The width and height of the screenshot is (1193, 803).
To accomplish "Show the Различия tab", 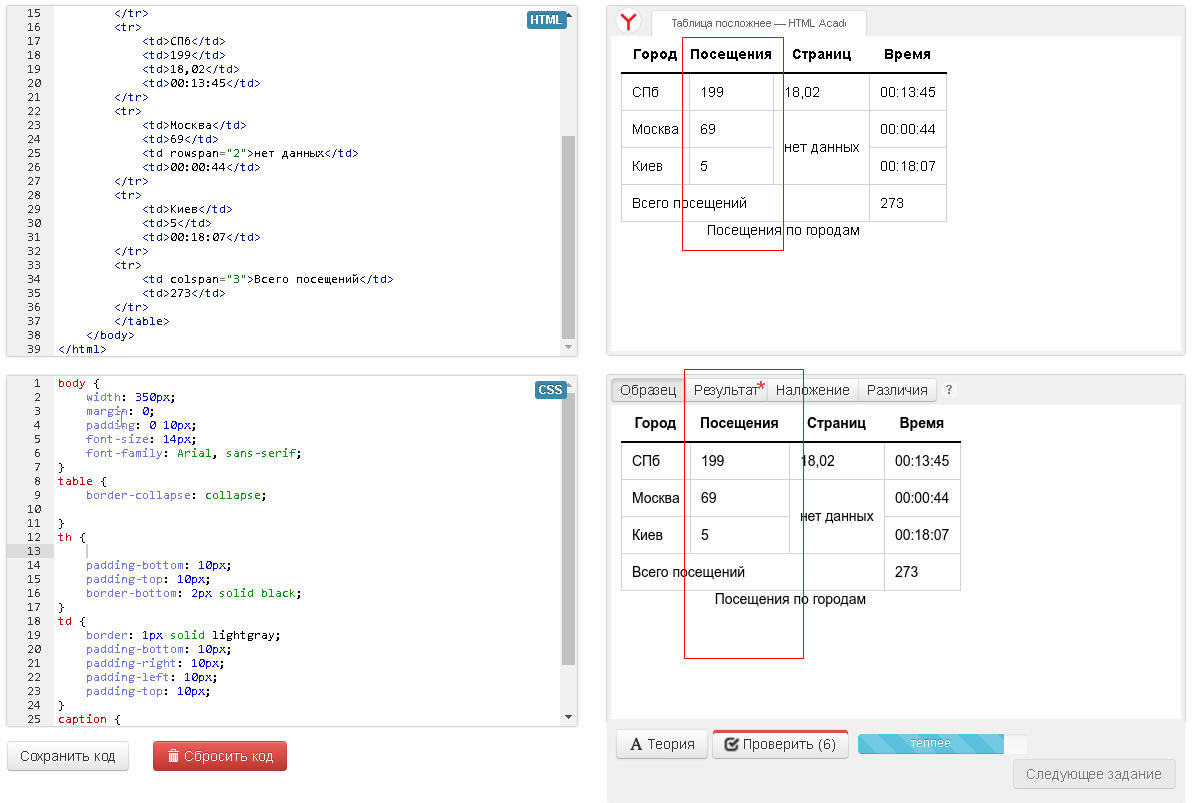I will 897,390.
